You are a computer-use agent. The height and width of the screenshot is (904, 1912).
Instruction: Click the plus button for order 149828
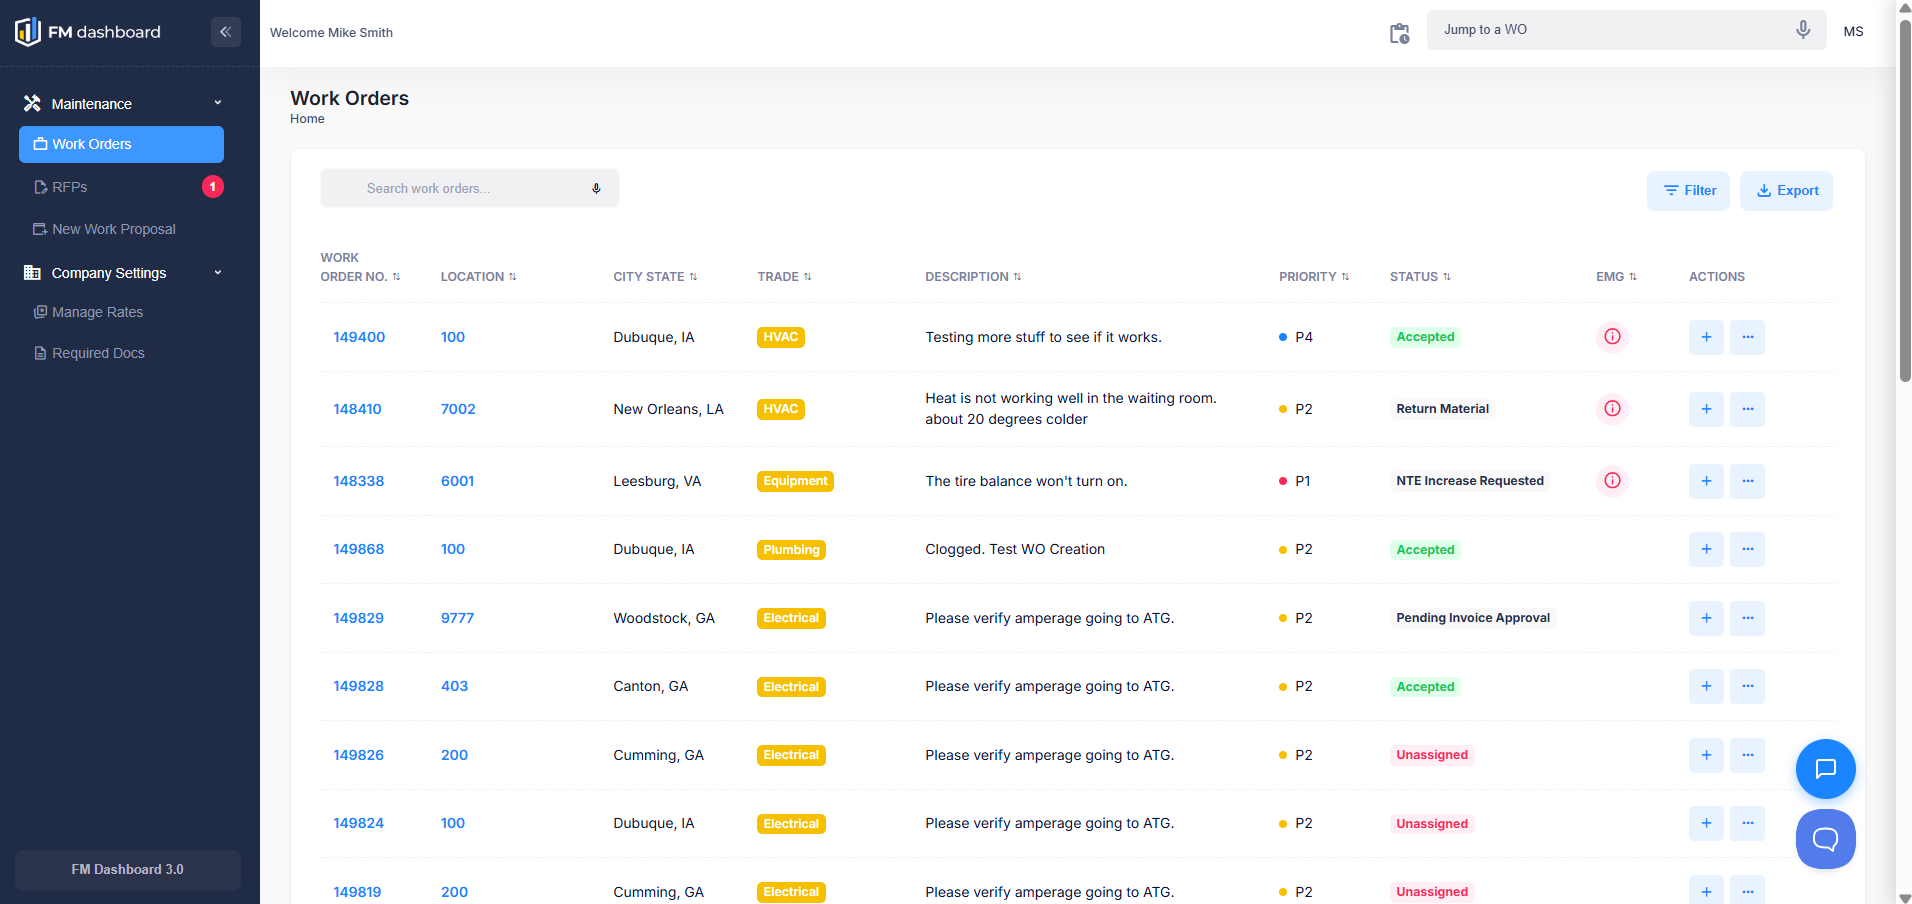(x=1706, y=686)
